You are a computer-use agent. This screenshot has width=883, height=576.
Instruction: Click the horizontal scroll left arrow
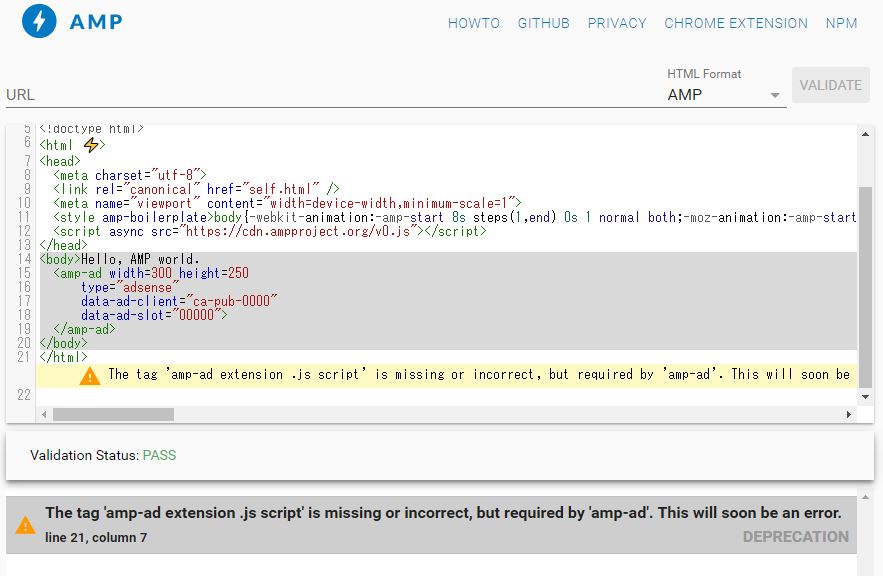tap(44, 414)
